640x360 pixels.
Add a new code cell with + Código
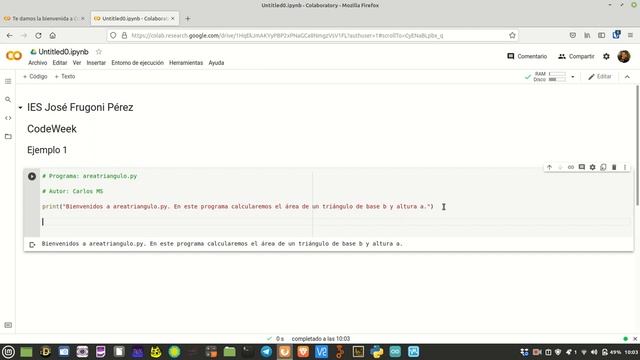[35, 76]
